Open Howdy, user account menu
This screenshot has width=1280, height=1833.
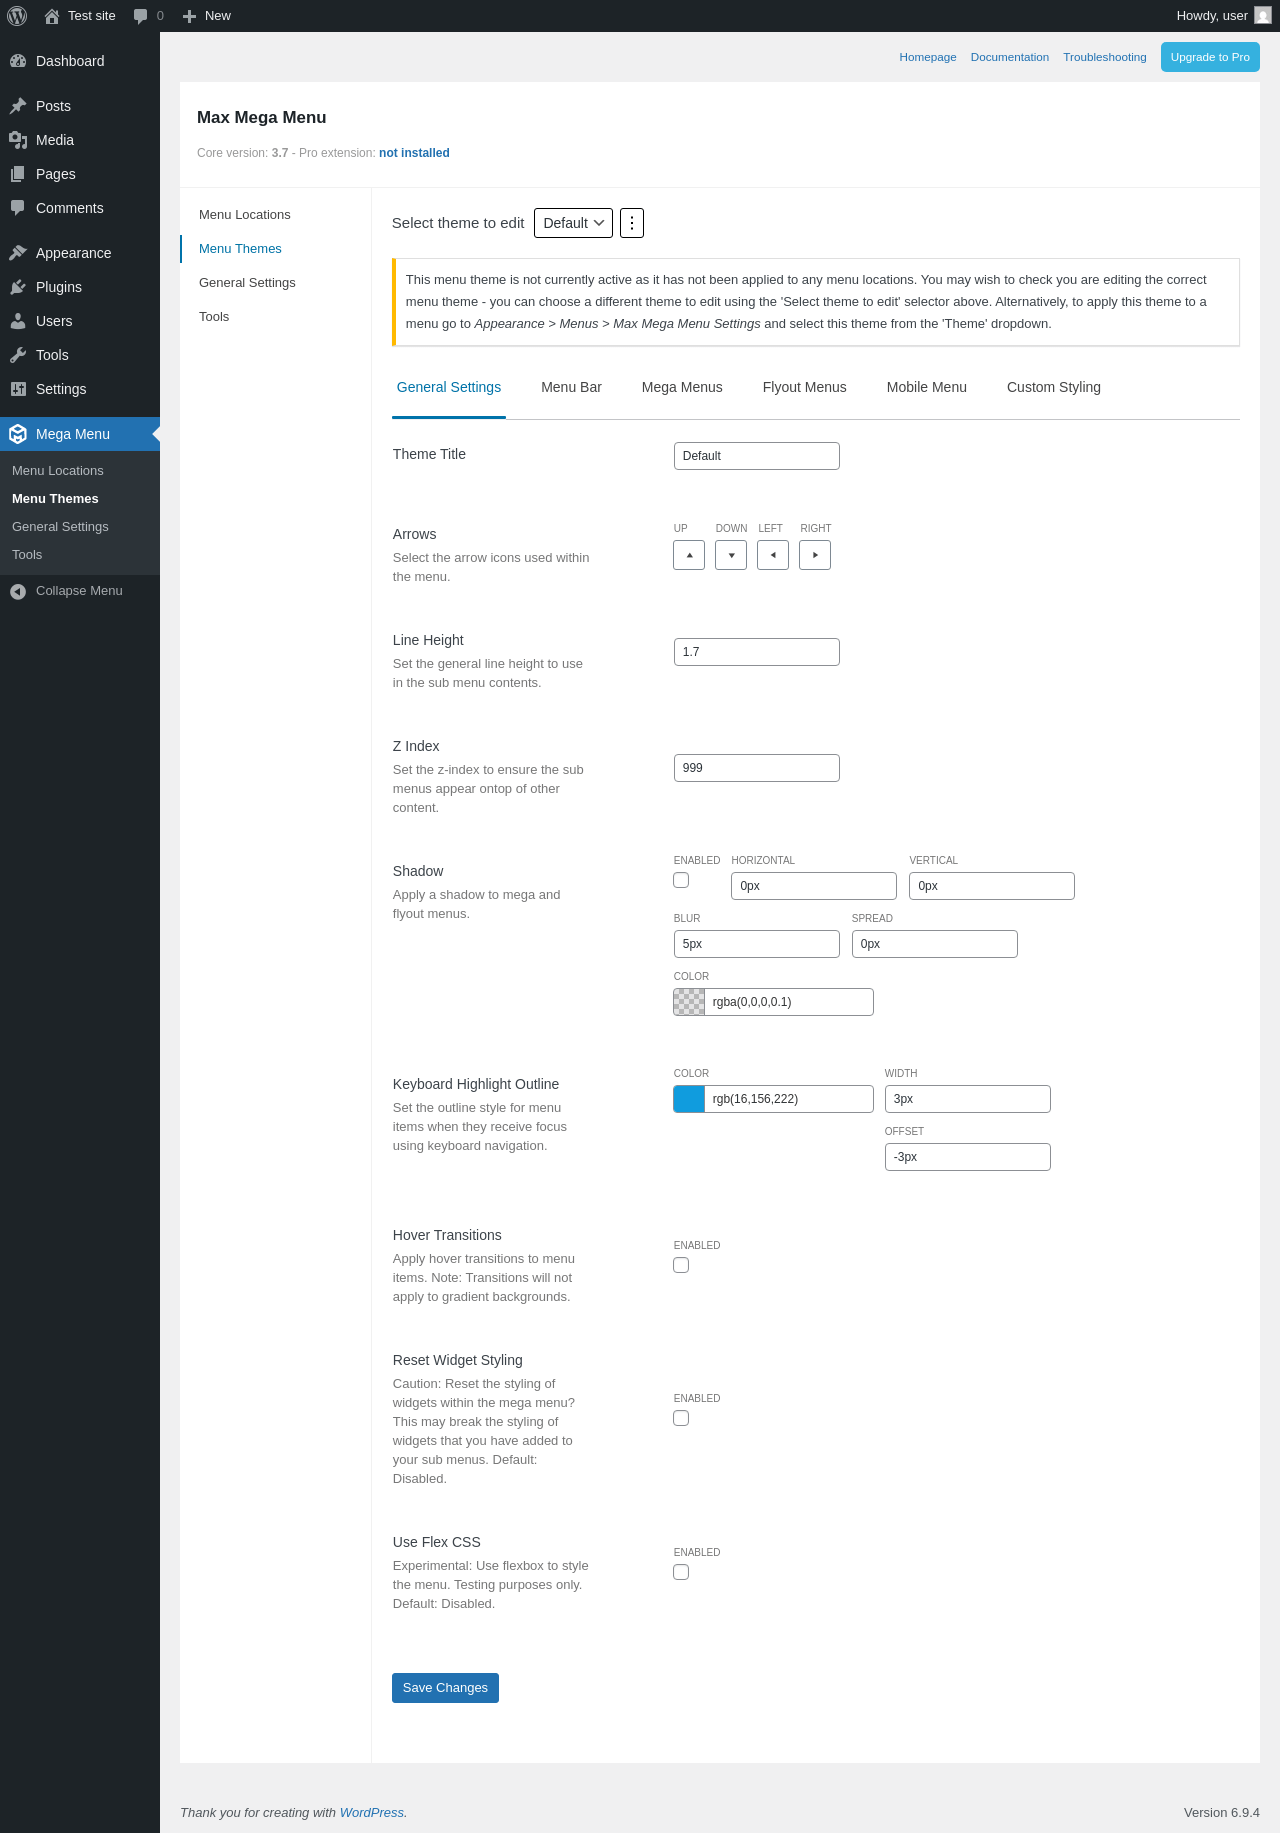[x=1223, y=16]
